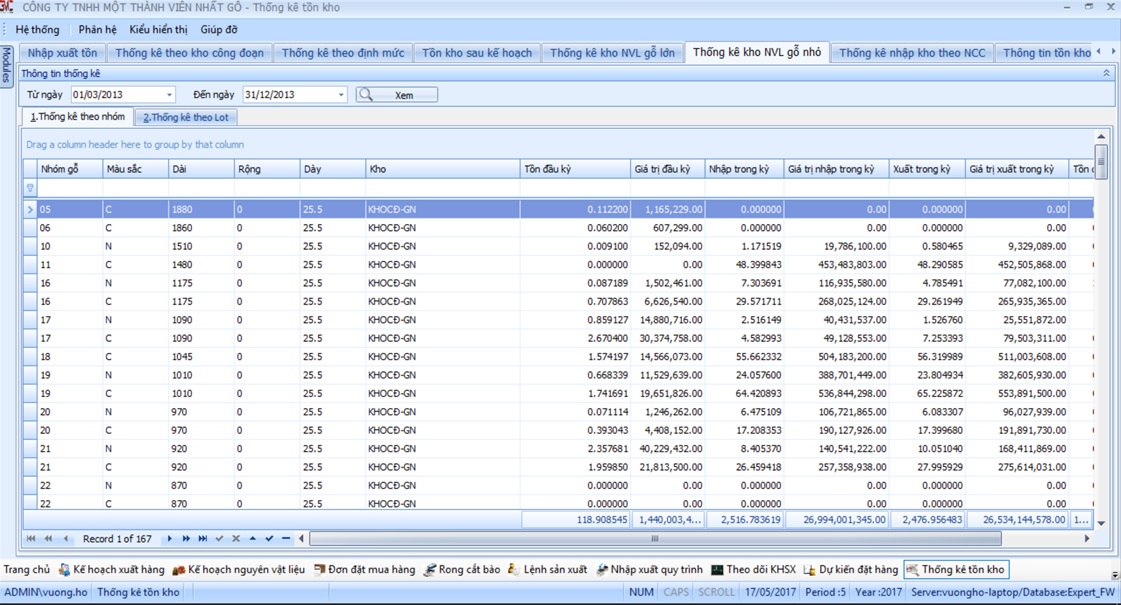Sort by Nhóm gỗ column header
The width and height of the screenshot is (1121, 605).
[69, 169]
